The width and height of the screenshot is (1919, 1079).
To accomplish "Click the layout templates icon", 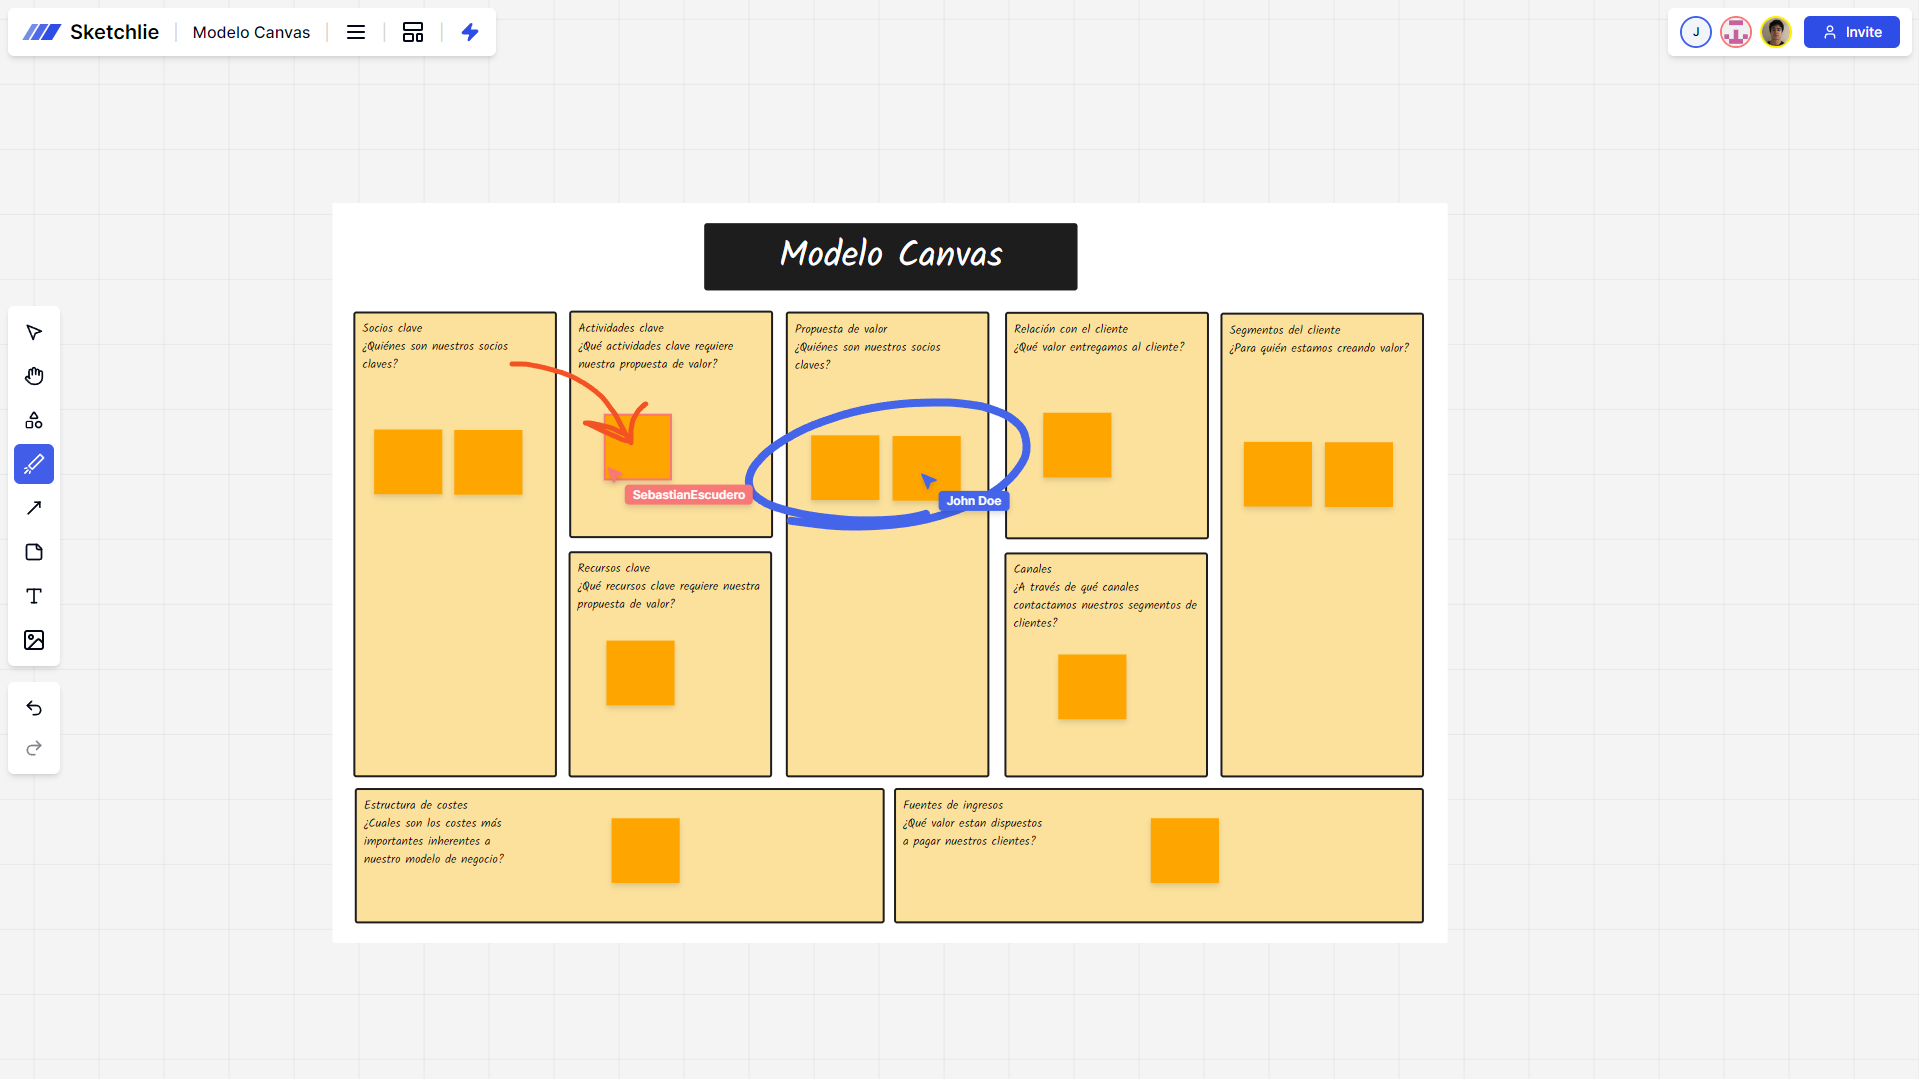I will pyautogui.click(x=413, y=32).
